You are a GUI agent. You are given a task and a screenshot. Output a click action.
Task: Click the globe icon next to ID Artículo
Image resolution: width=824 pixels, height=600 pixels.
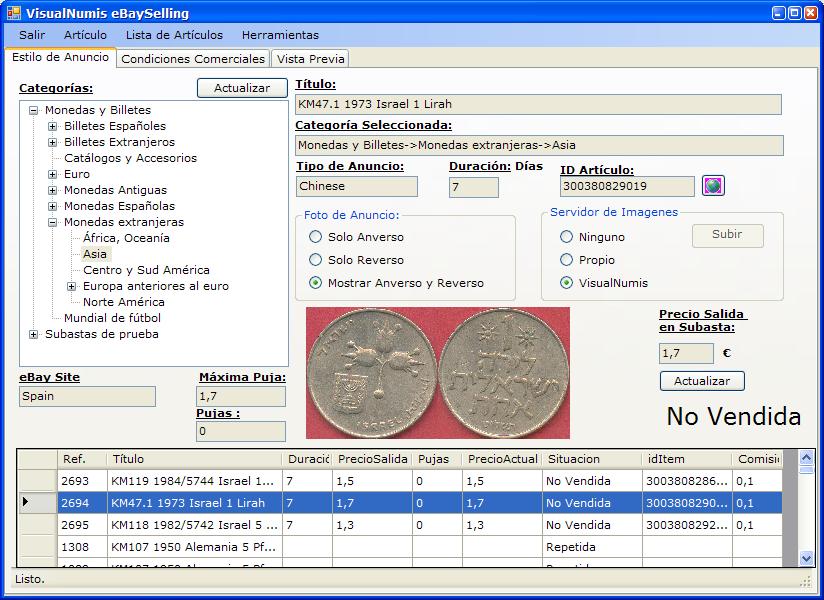pyautogui.click(x=713, y=185)
